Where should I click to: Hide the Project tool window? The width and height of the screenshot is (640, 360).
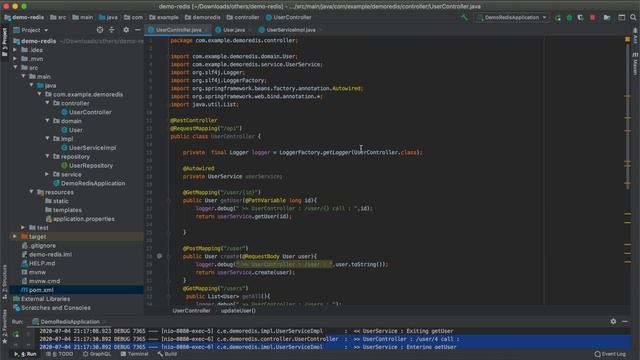138,30
